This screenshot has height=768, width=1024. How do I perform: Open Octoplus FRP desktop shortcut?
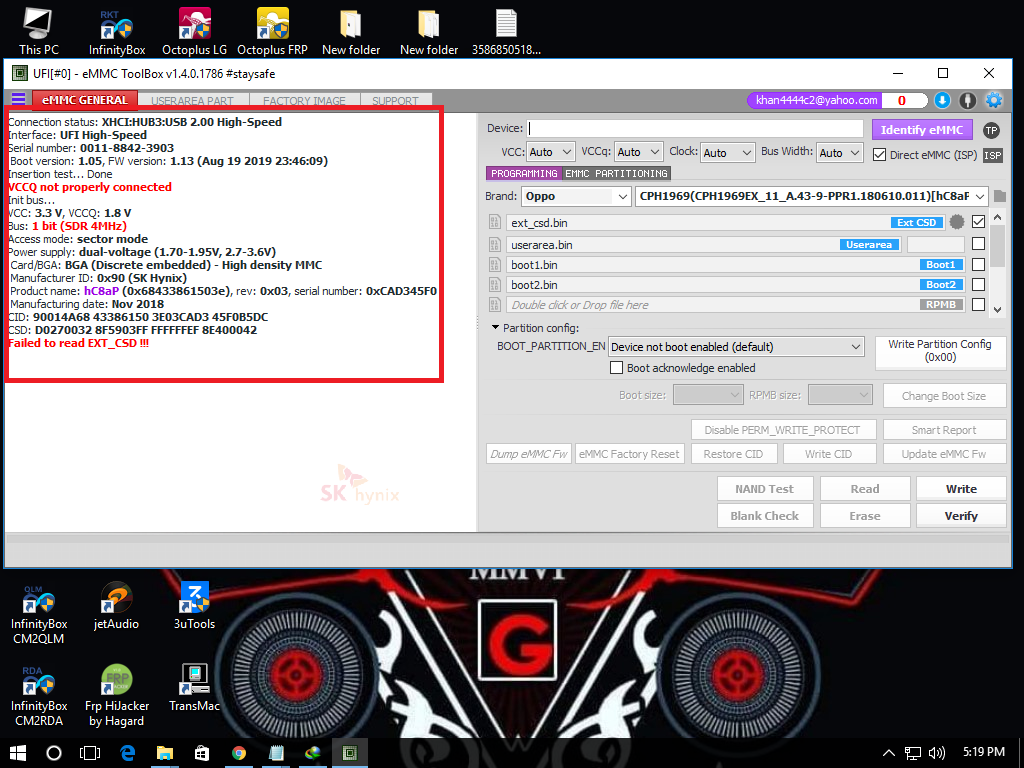272,31
